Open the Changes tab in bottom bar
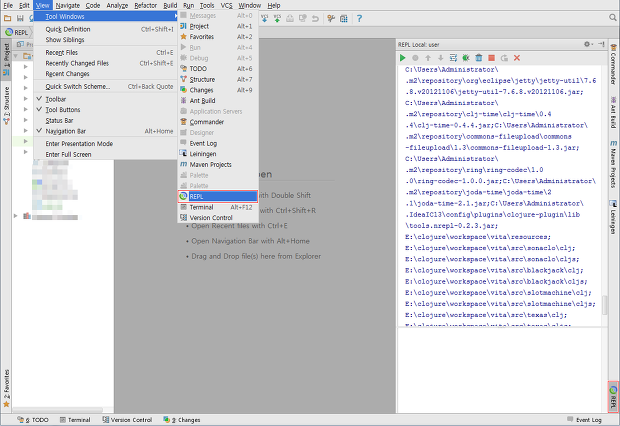The width and height of the screenshot is (620, 426). tap(182, 420)
